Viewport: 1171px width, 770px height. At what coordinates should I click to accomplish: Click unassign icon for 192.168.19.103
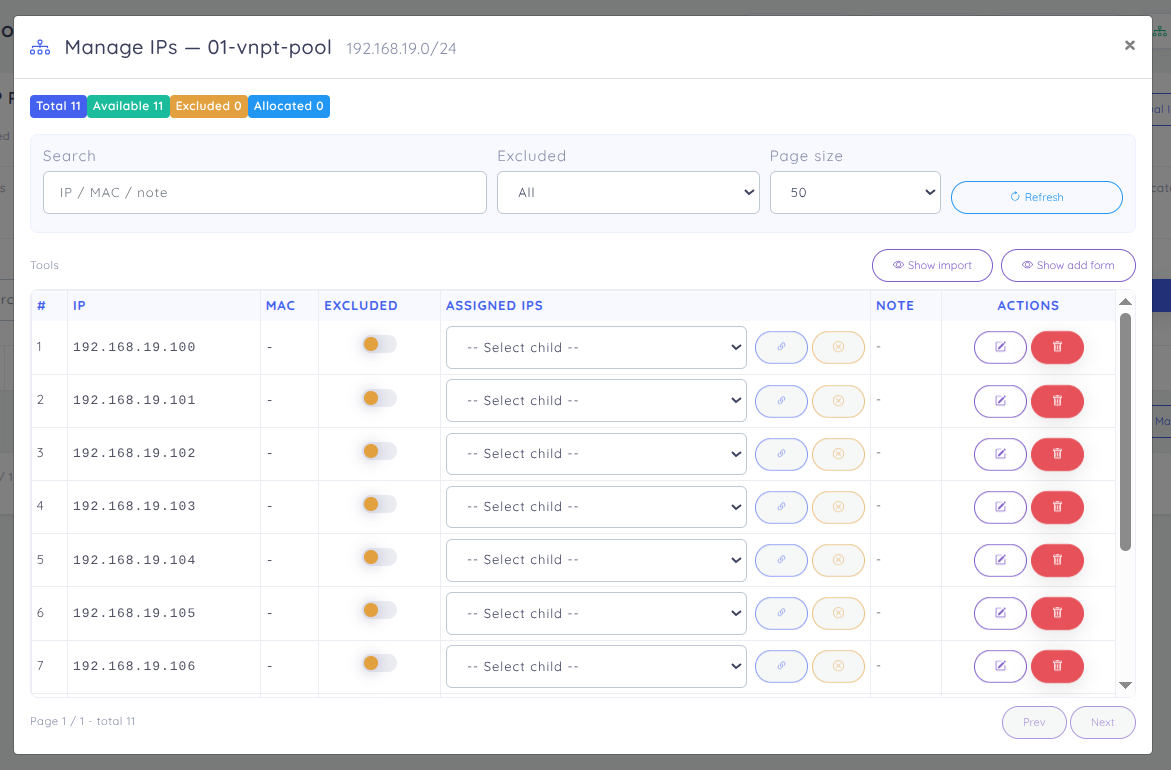(x=838, y=507)
